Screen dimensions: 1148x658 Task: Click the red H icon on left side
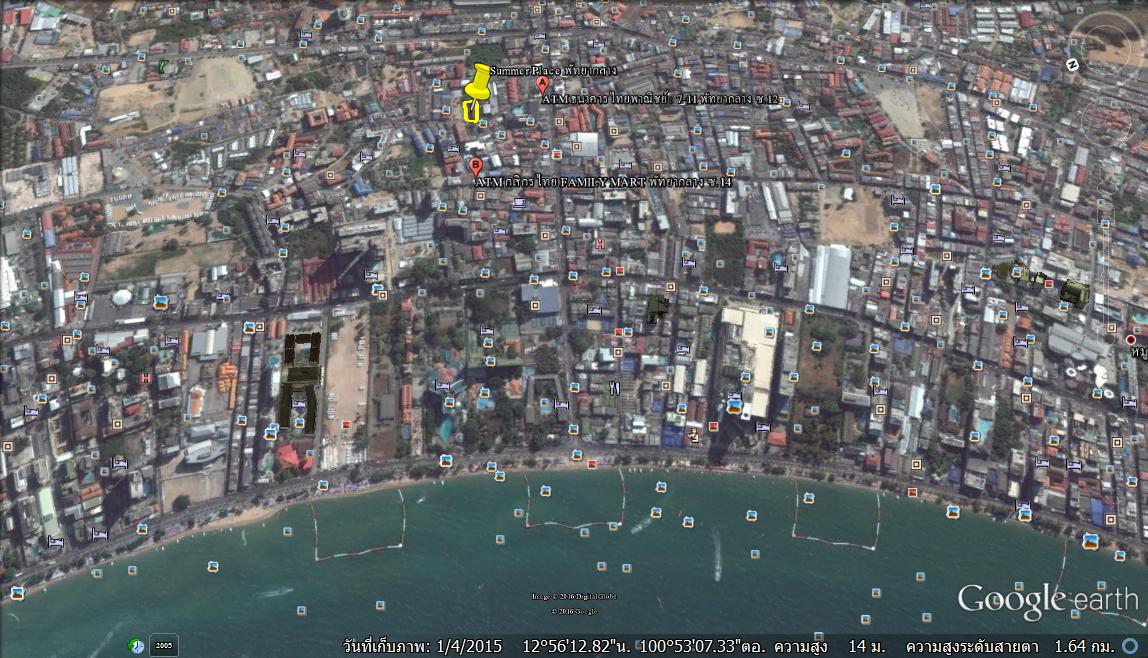(146, 378)
